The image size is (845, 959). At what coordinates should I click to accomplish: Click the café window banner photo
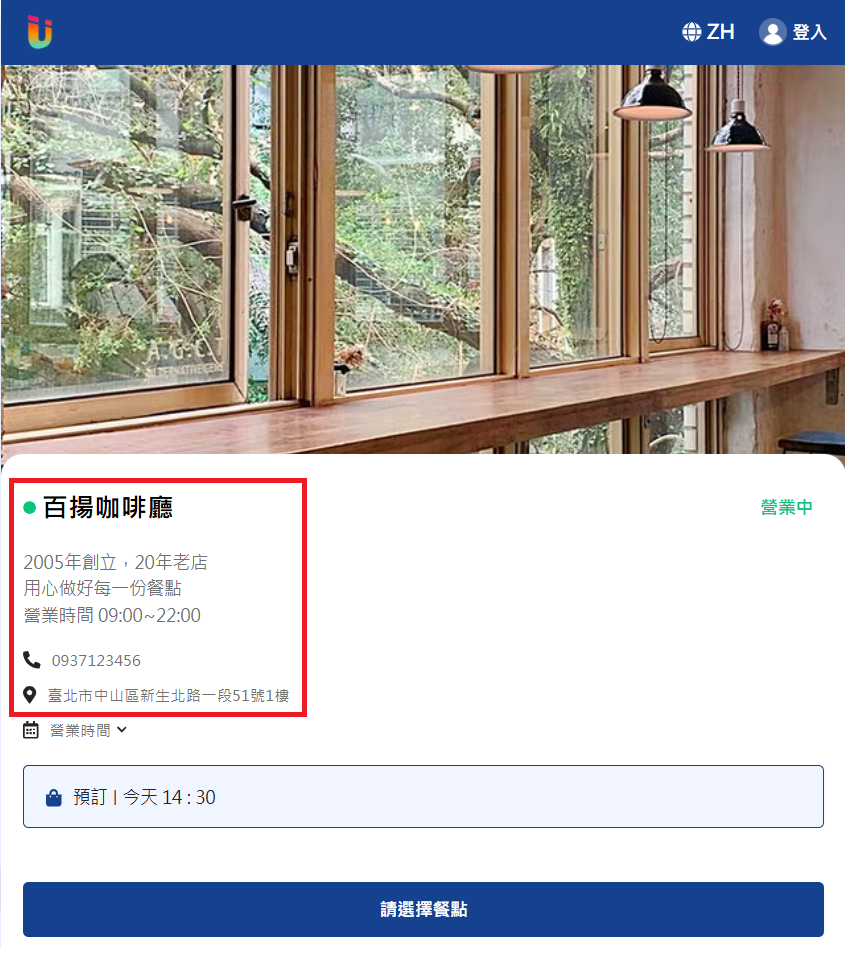(x=423, y=259)
